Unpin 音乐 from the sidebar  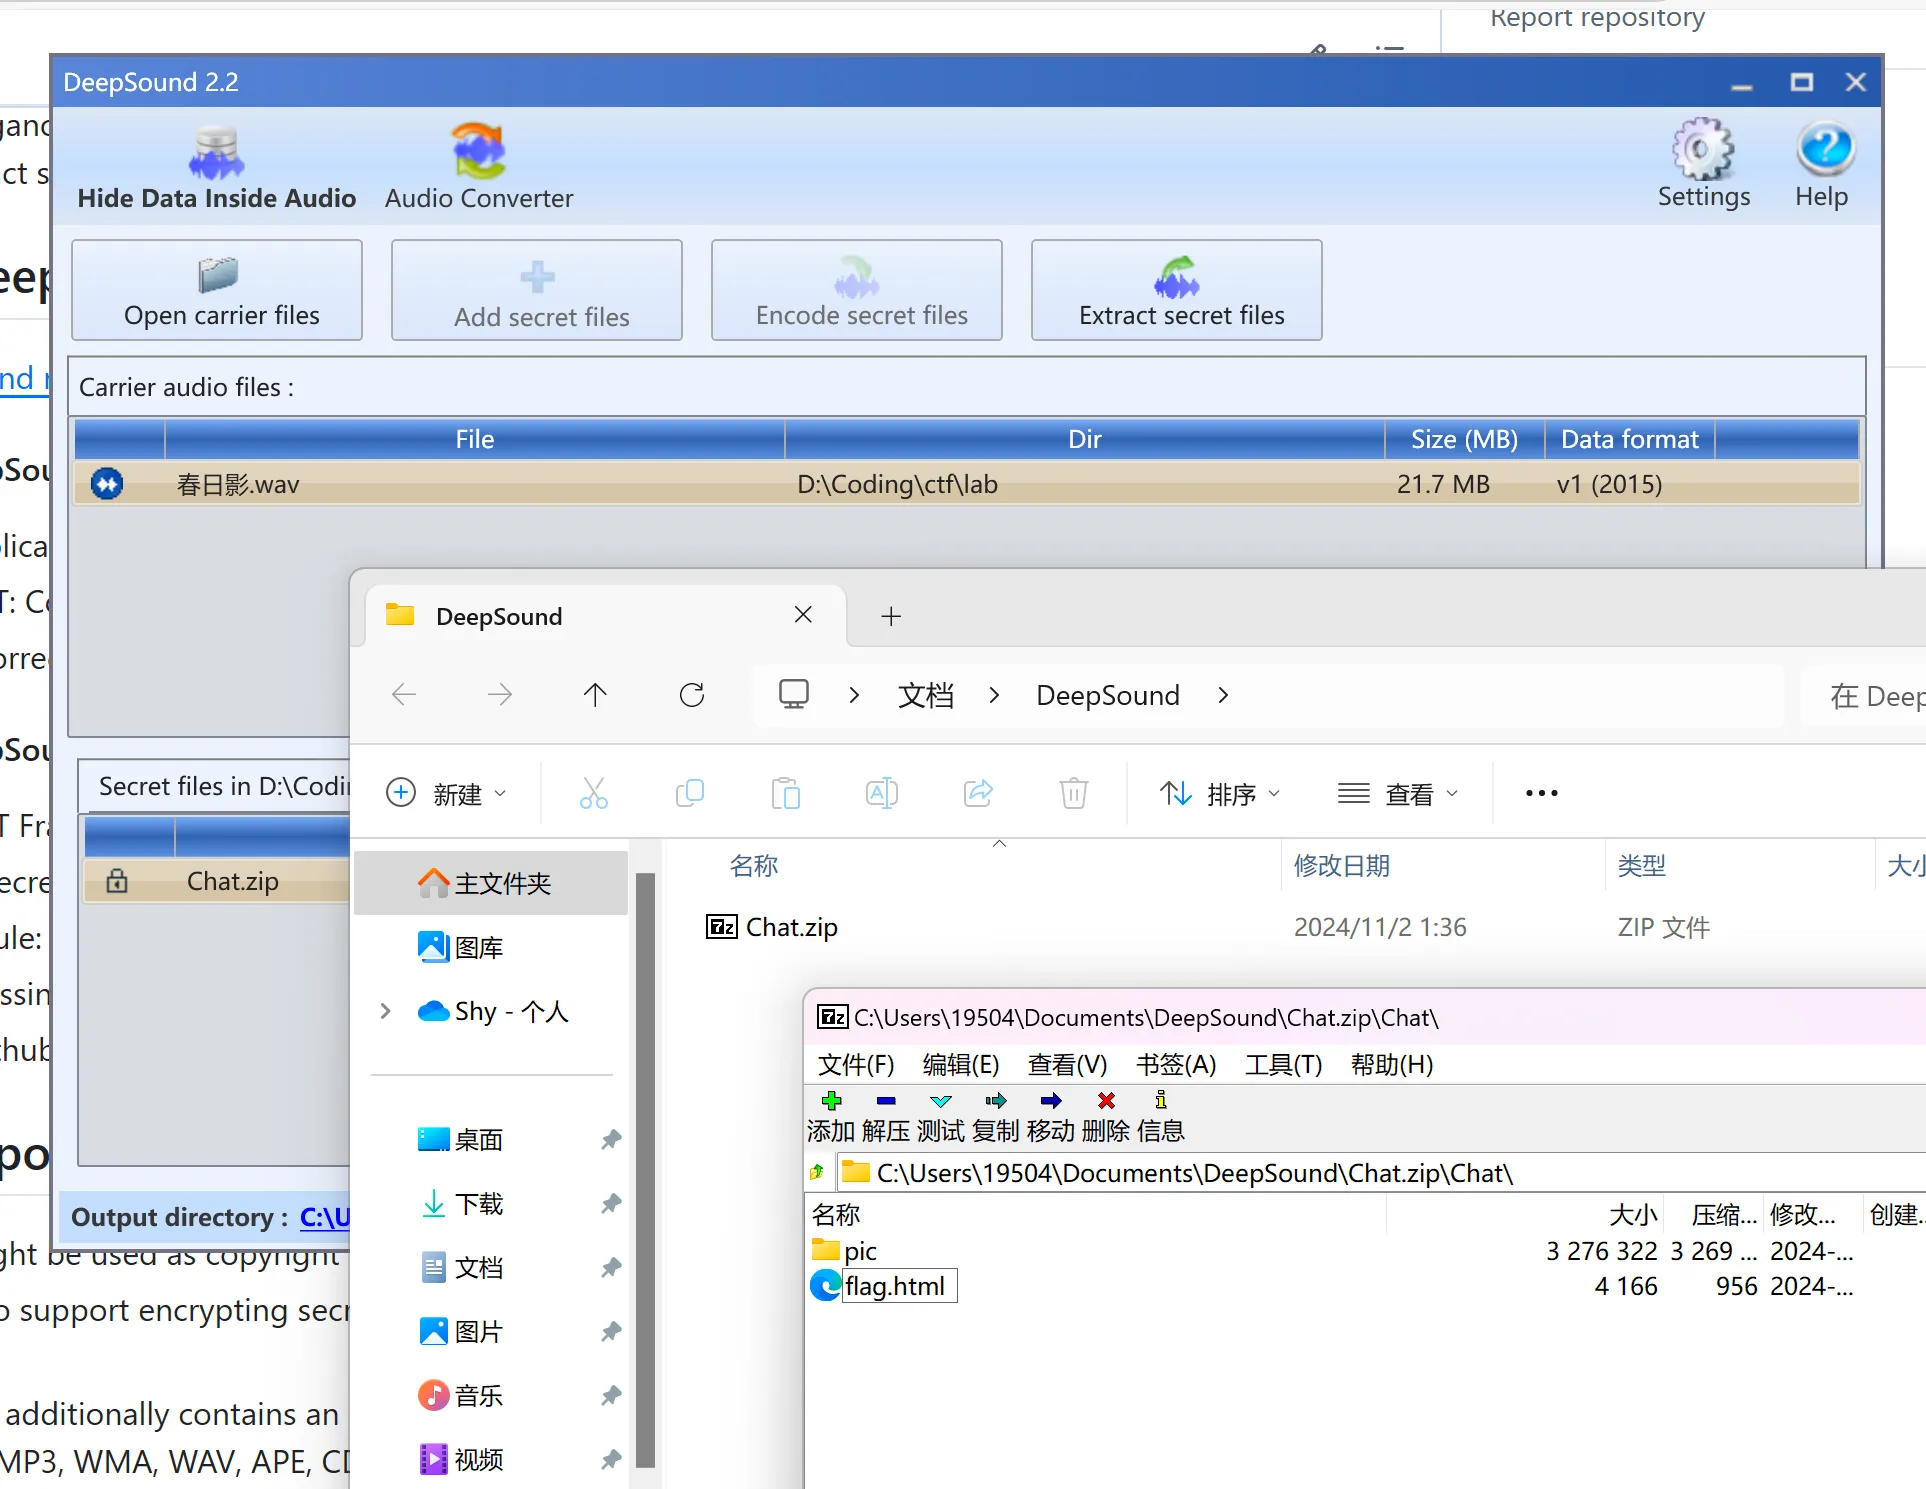click(x=610, y=1396)
